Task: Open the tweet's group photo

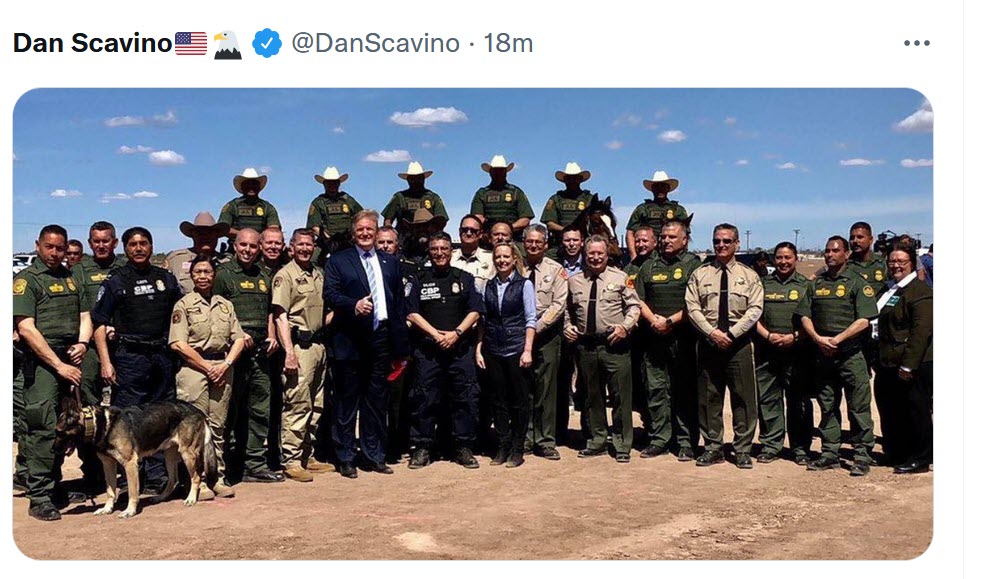Action: click(x=473, y=324)
